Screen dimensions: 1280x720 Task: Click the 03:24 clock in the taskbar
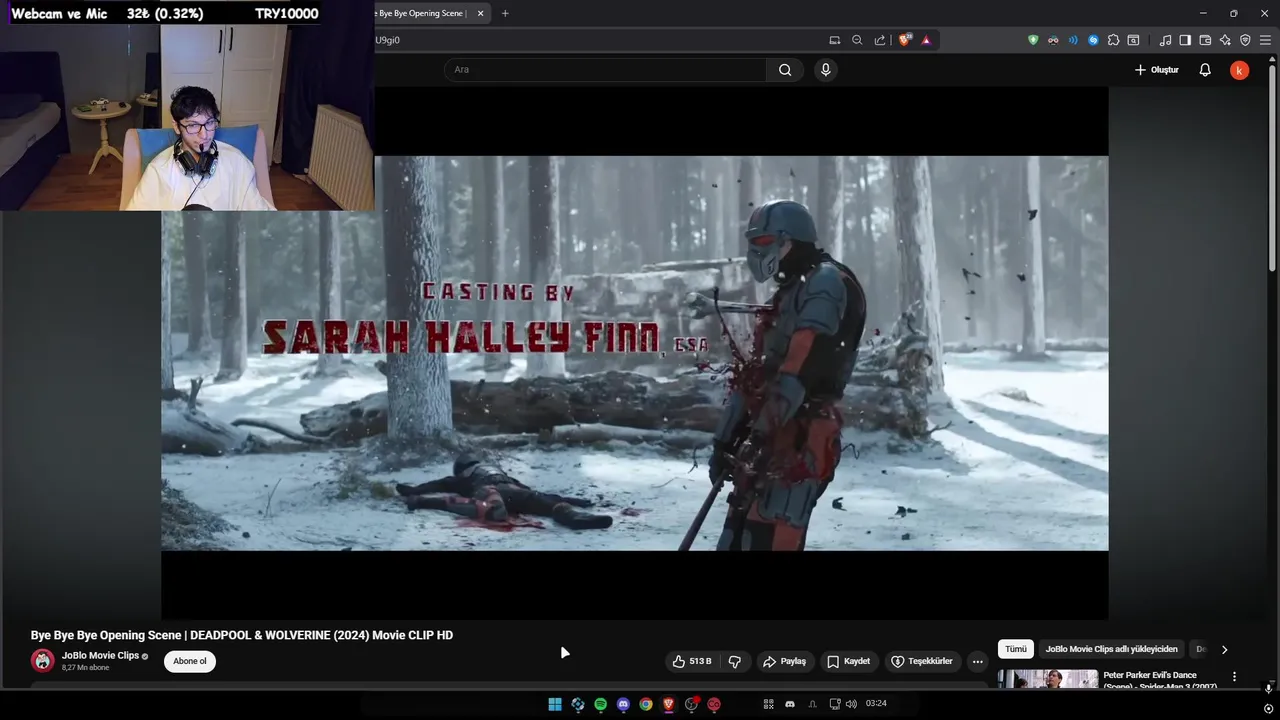(x=876, y=704)
